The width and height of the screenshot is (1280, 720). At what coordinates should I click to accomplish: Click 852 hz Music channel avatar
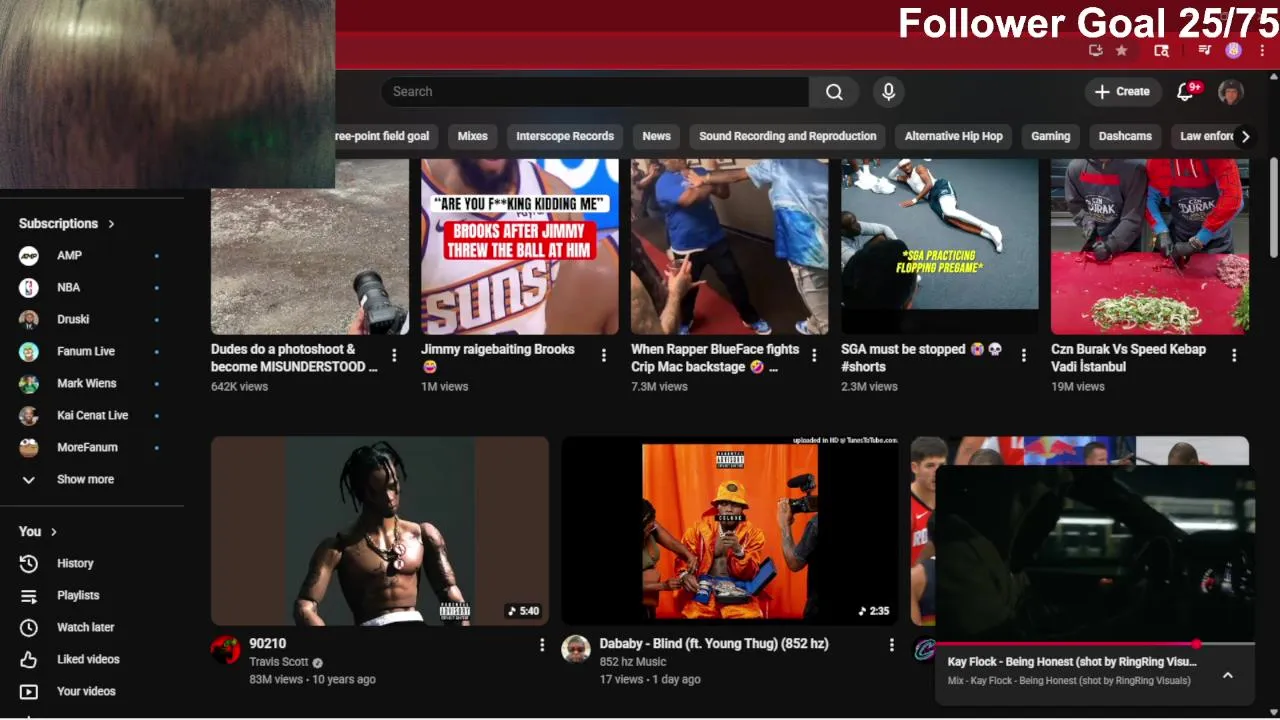[576, 649]
